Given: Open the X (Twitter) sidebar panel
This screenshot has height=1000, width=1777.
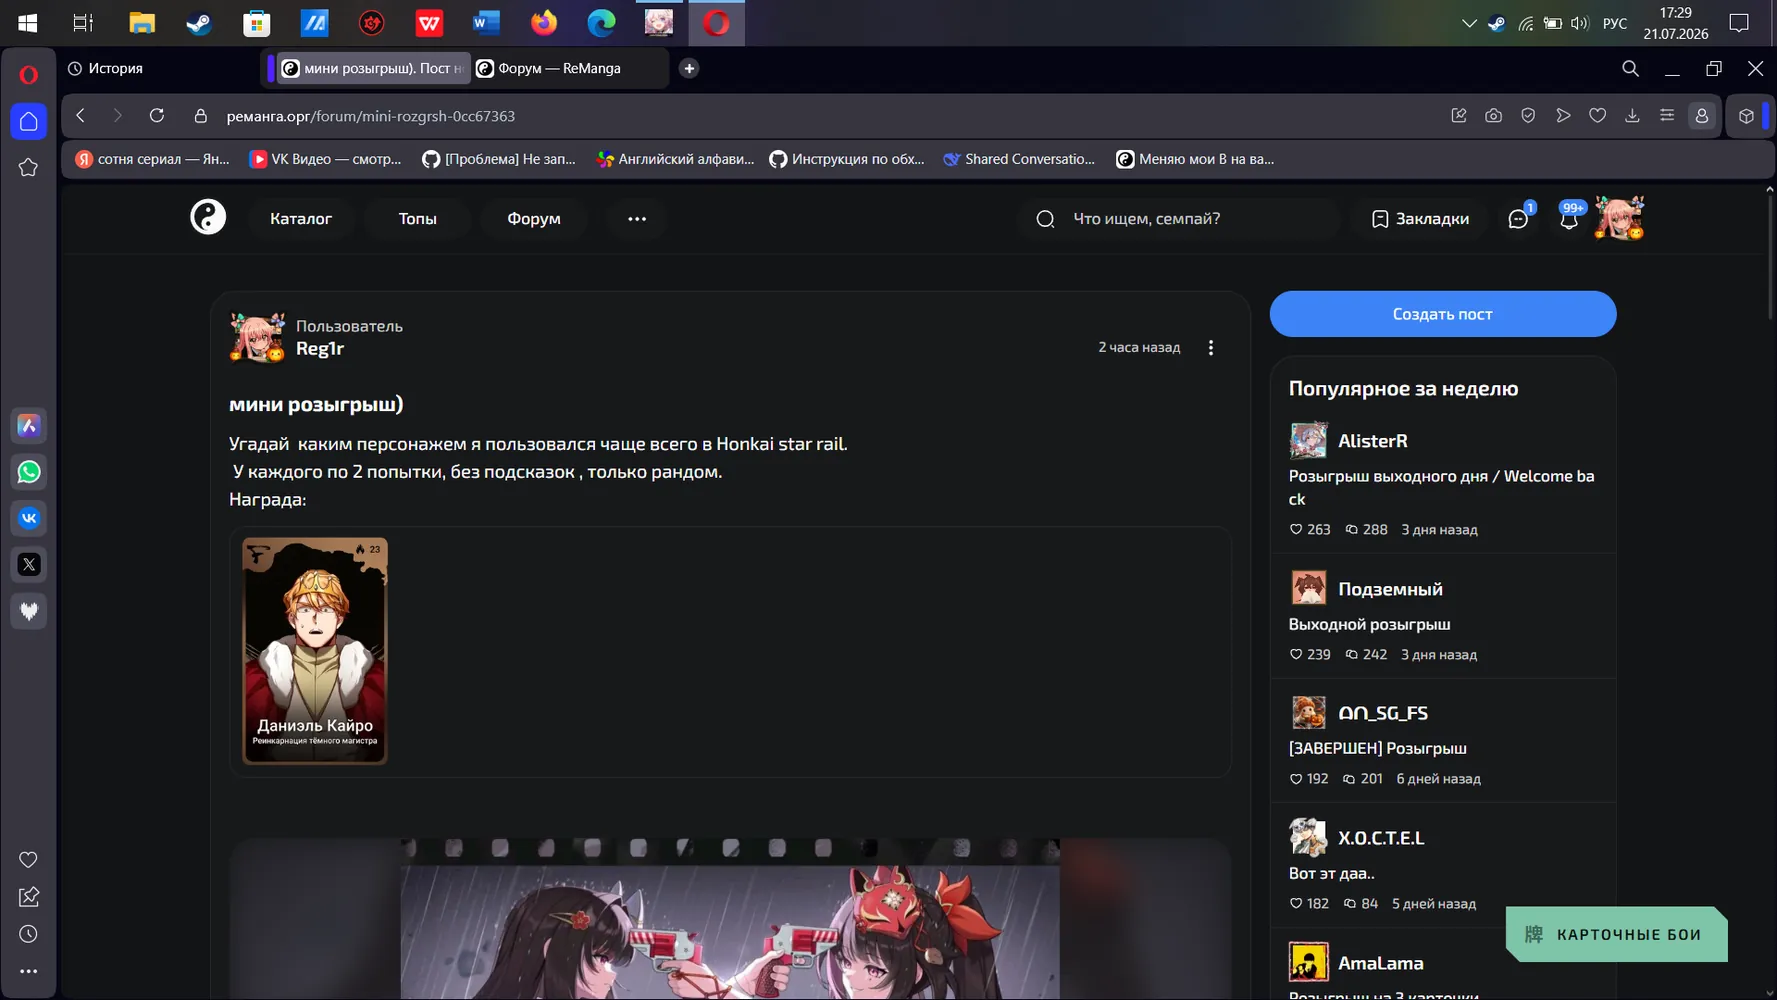Looking at the screenshot, I should tap(29, 564).
